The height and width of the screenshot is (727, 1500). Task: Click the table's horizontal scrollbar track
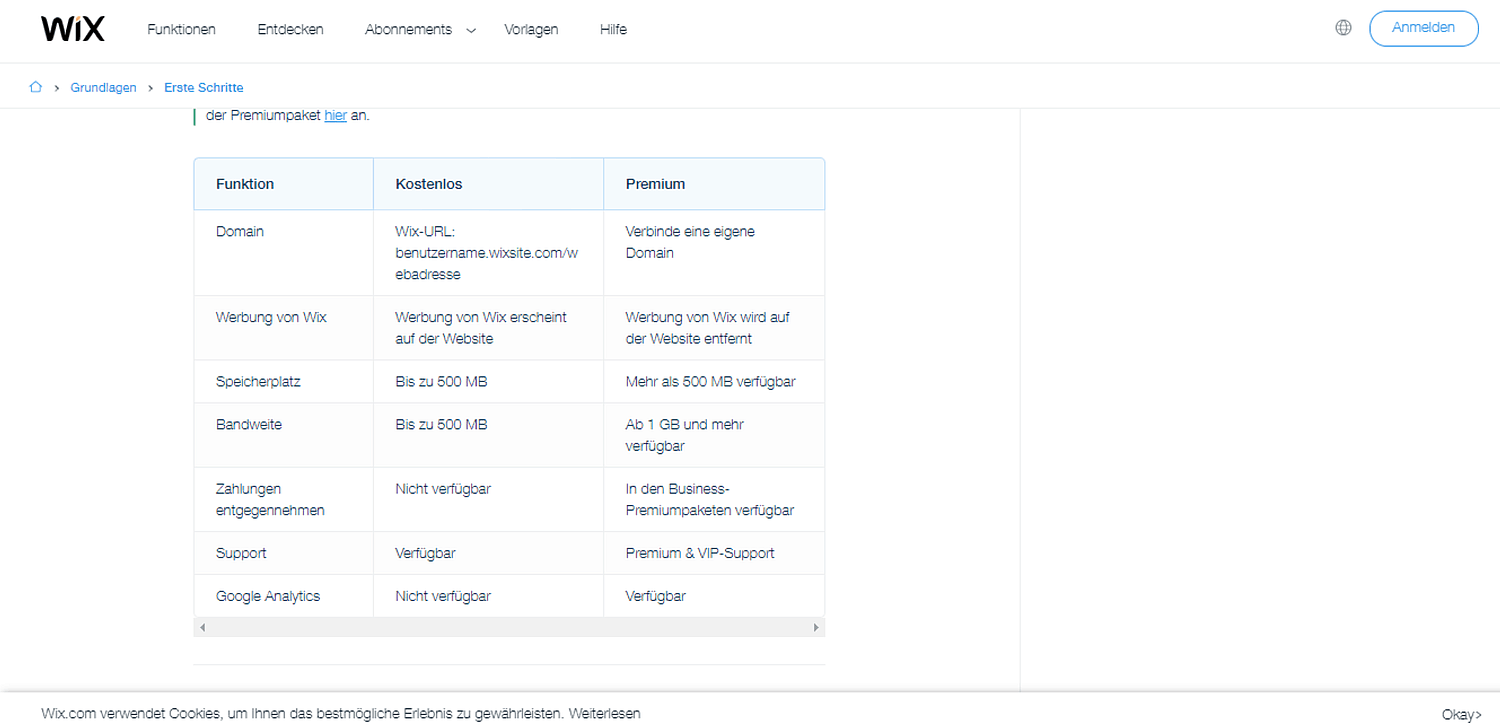(x=509, y=627)
